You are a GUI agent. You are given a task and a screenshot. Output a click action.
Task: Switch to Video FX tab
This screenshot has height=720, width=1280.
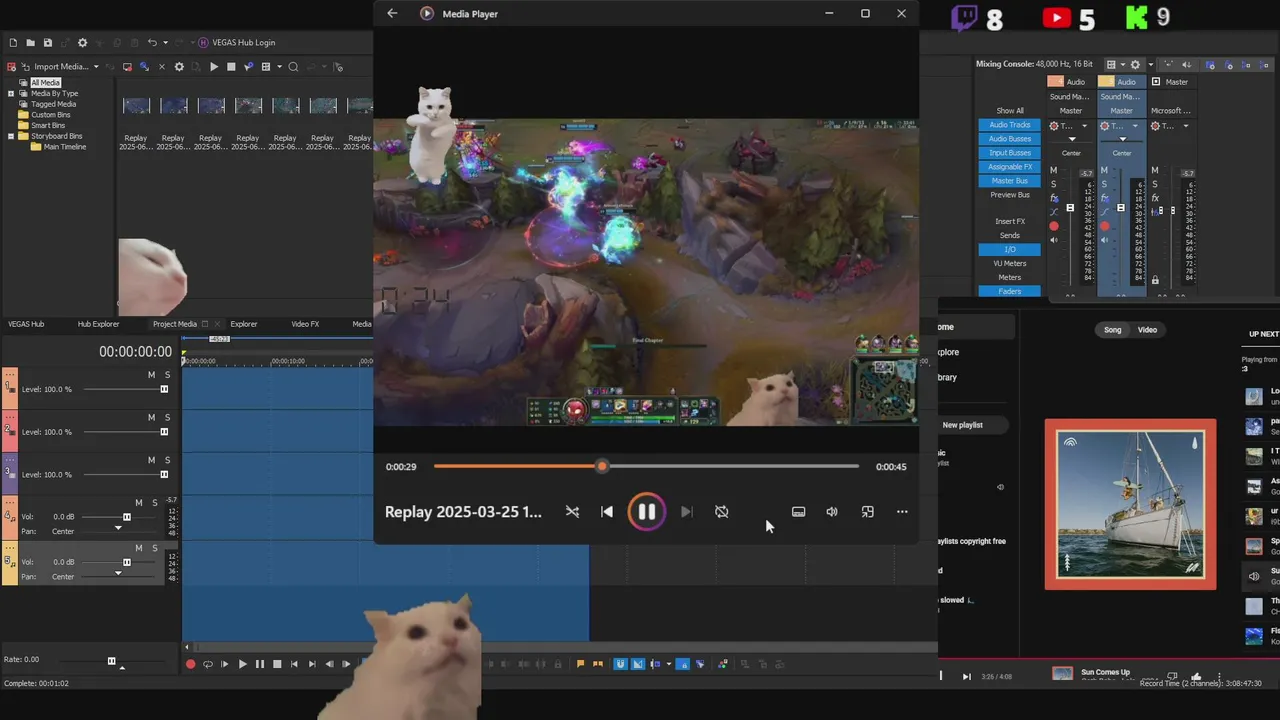305,324
